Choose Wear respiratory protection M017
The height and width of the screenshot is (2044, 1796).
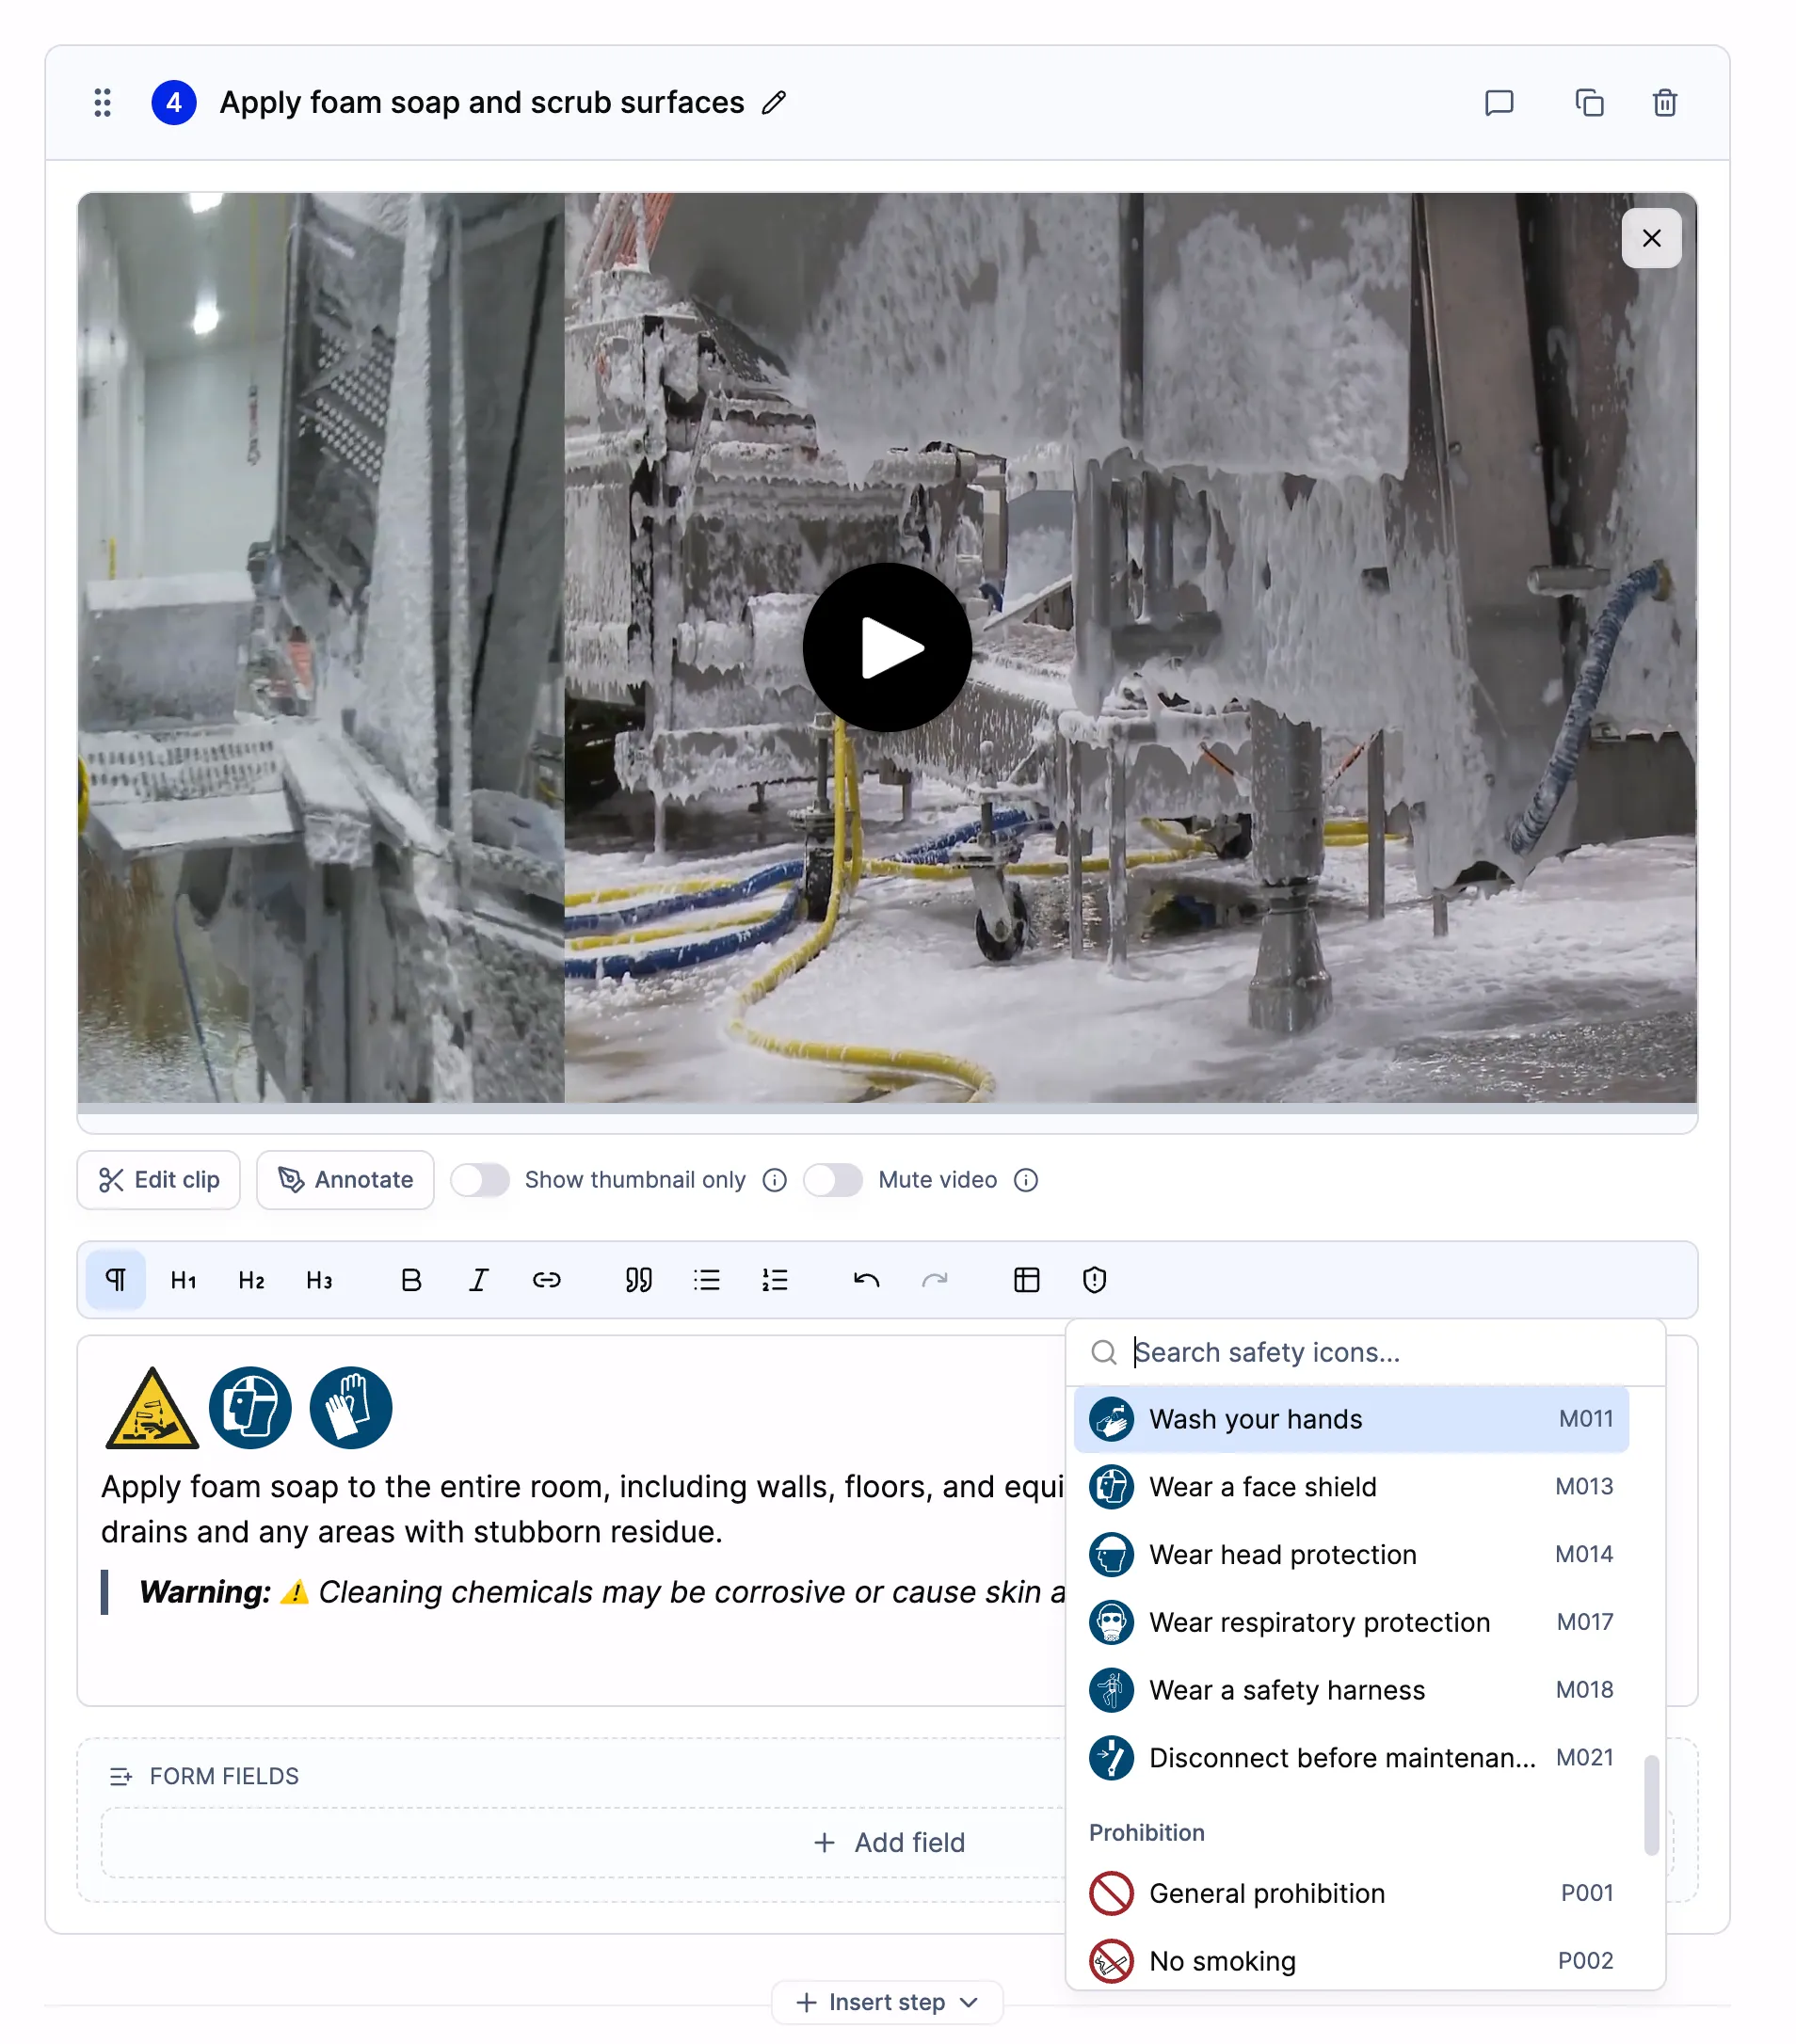pyautogui.click(x=1351, y=1622)
